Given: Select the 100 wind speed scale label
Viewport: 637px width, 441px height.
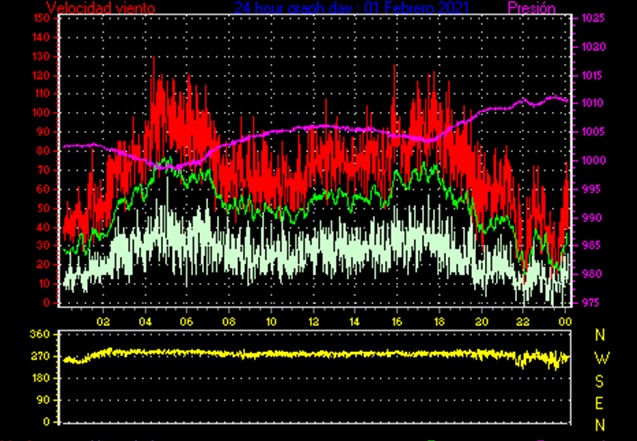Looking at the screenshot, I should (x=40, y=113).
